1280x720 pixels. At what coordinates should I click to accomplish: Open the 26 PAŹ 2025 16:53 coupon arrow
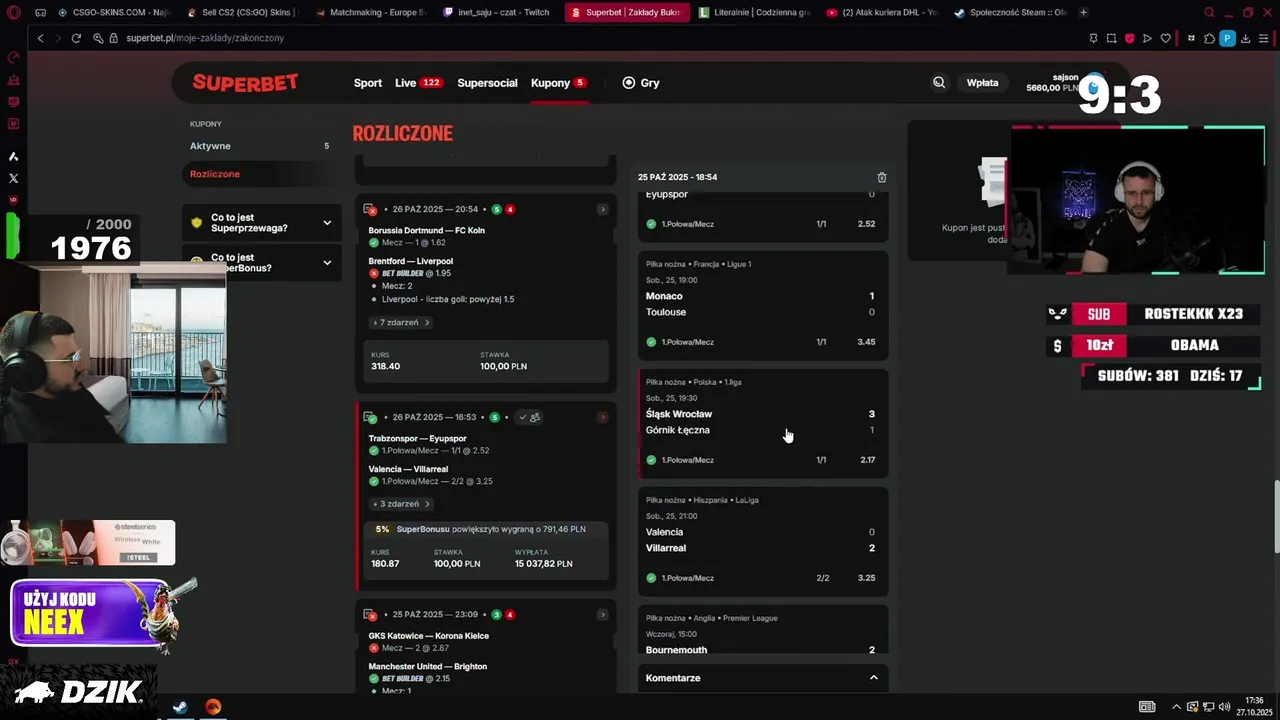(602, 417)
